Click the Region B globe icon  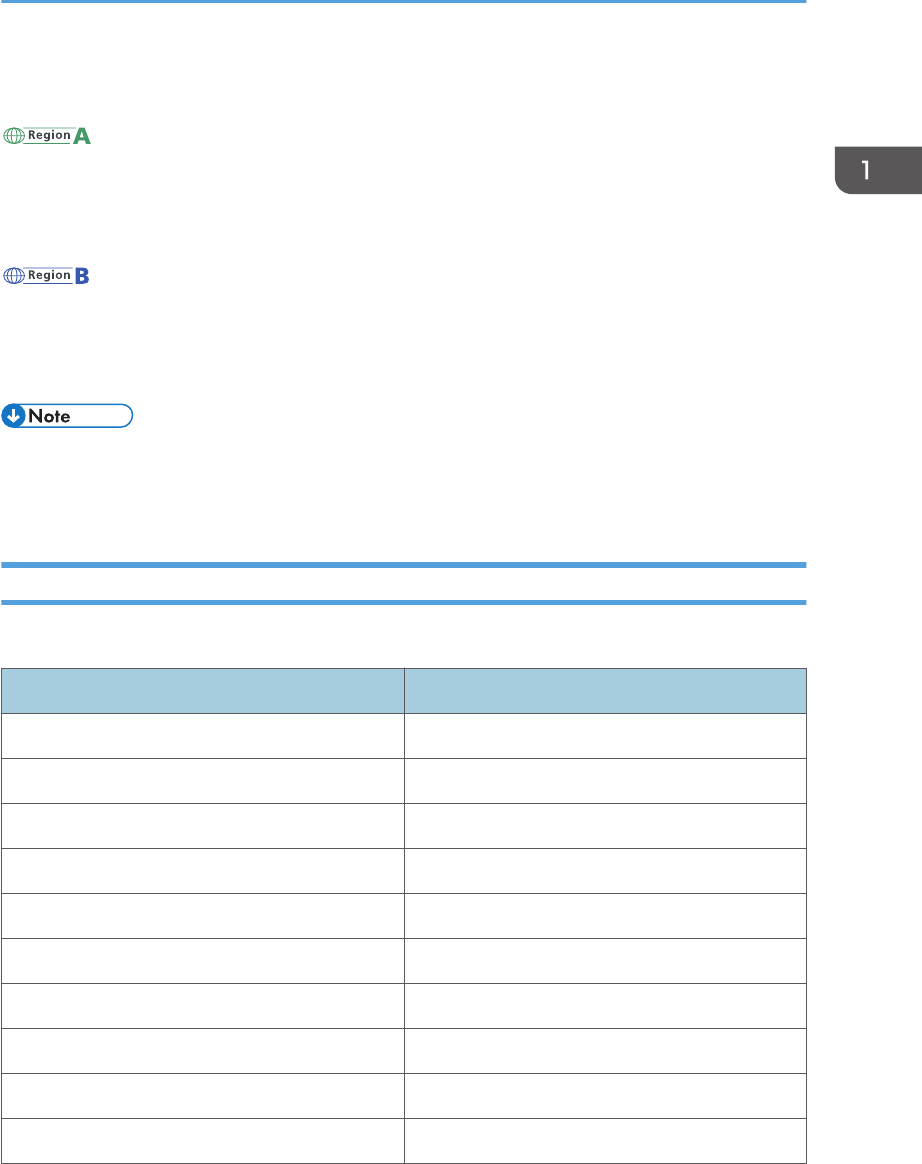point(14,275)
